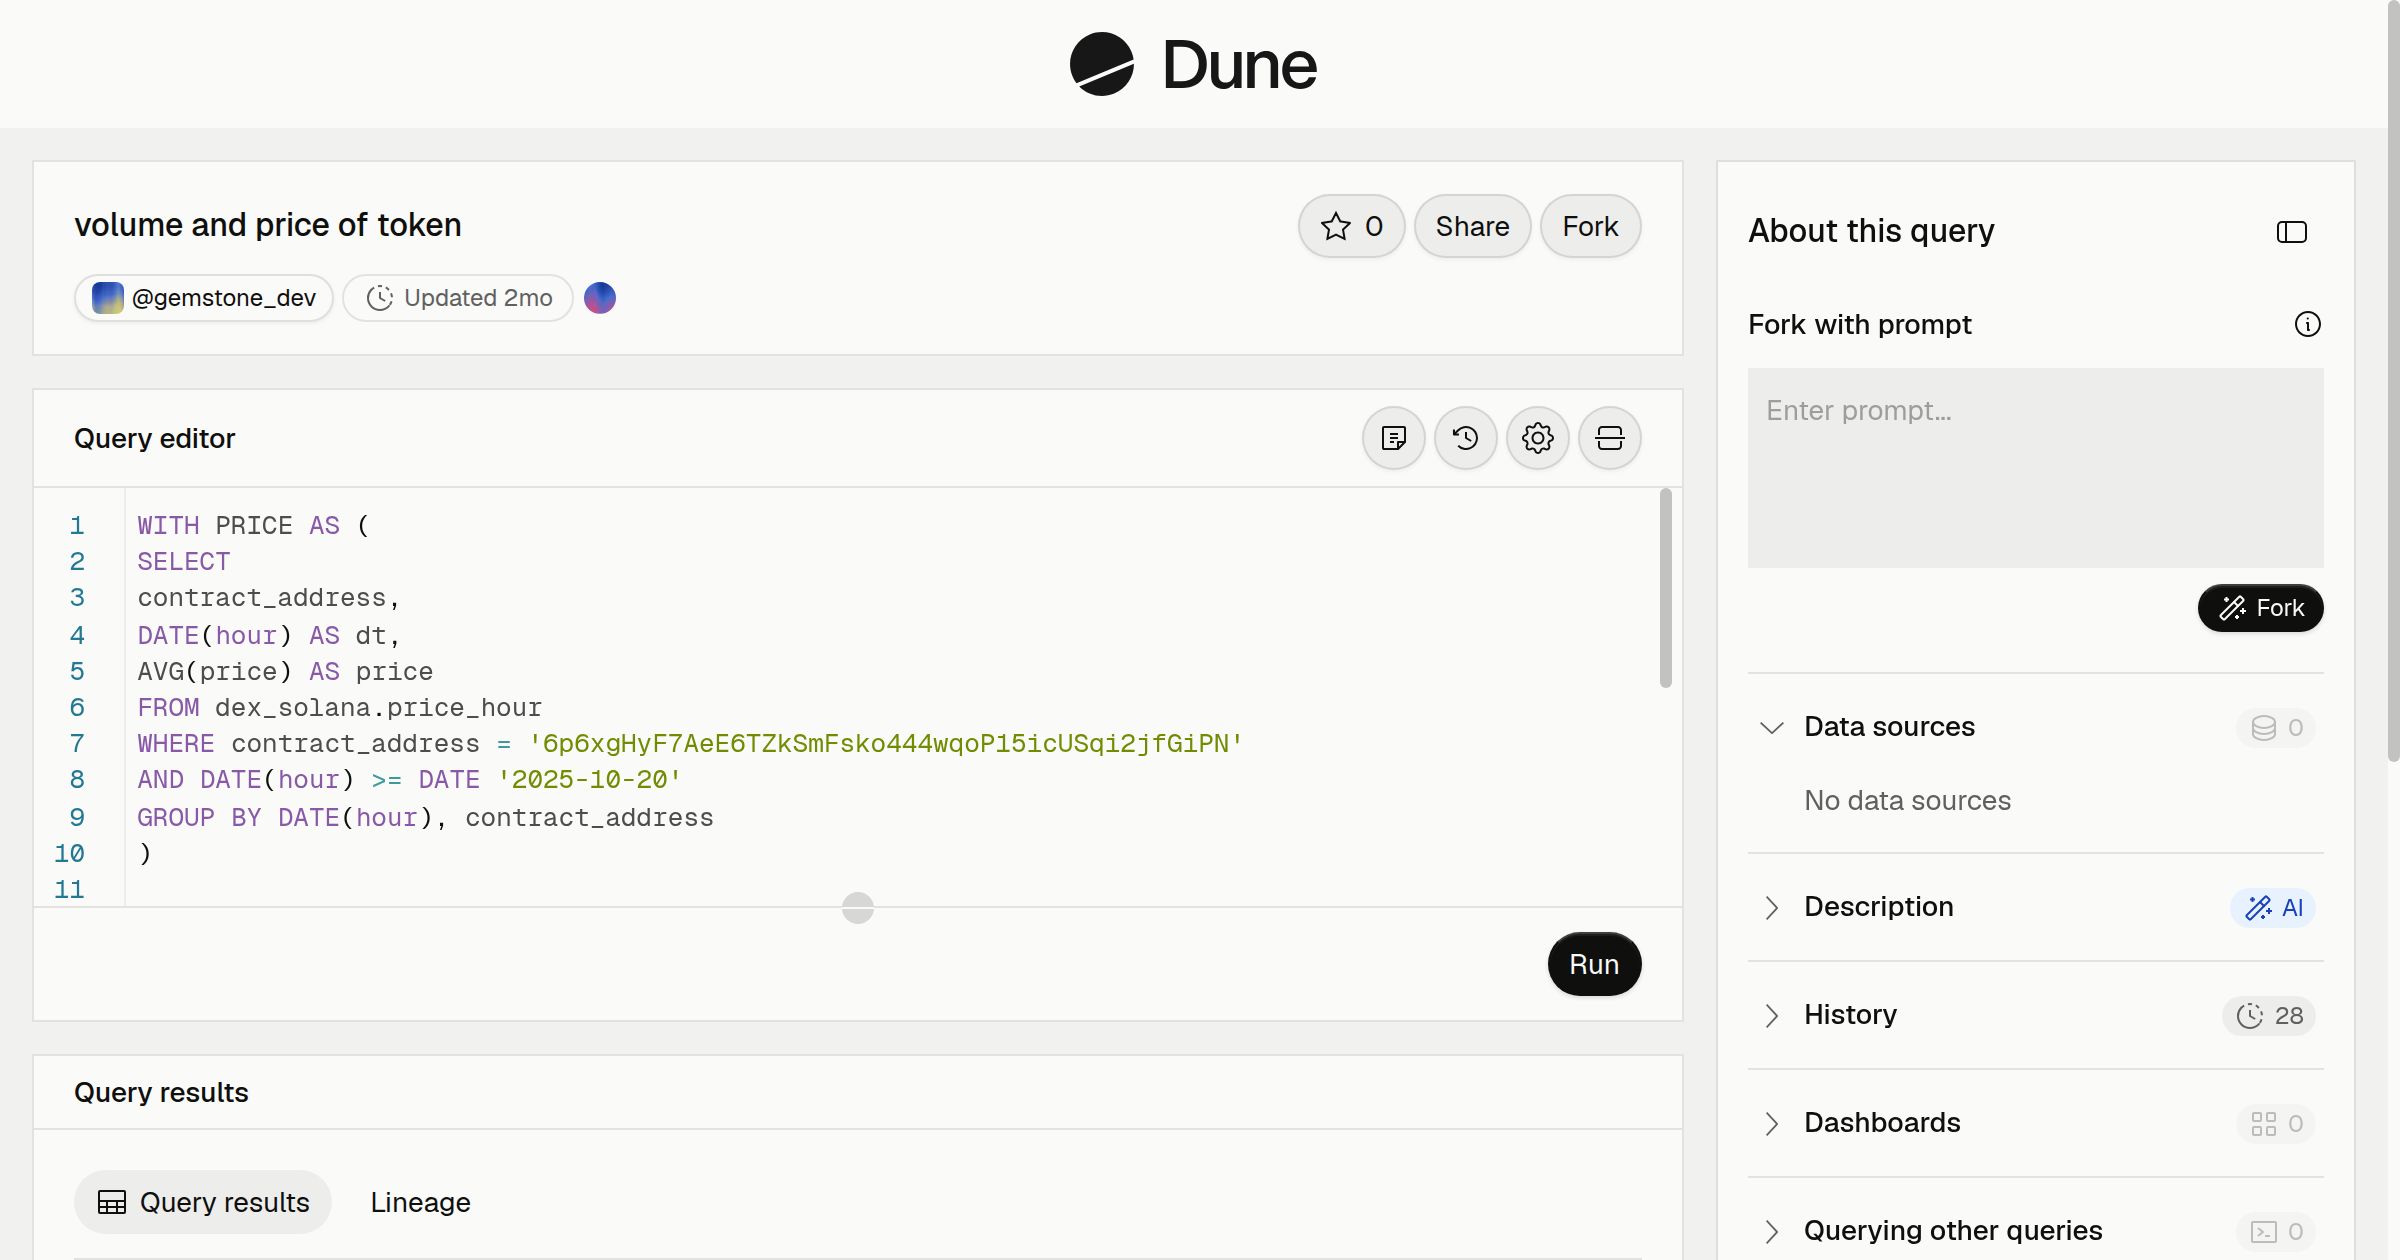Click the page's vertical scrollbar

[x=2393, y=380]
